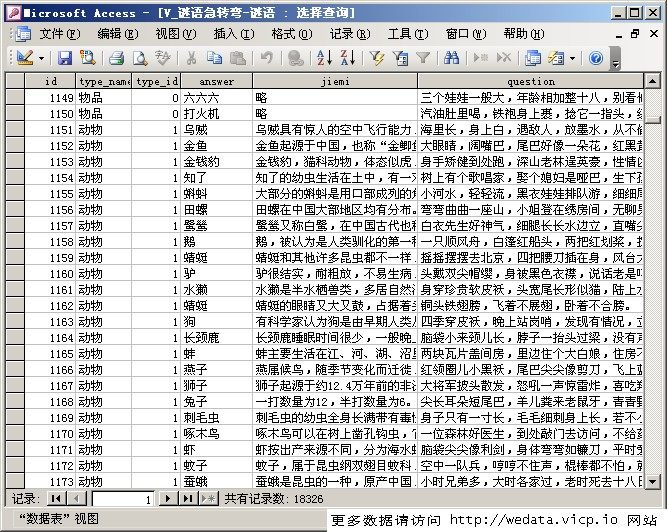This screenshot has width=667, height=532.
Task: Go to next record navigation button
Action: (168, 498)
